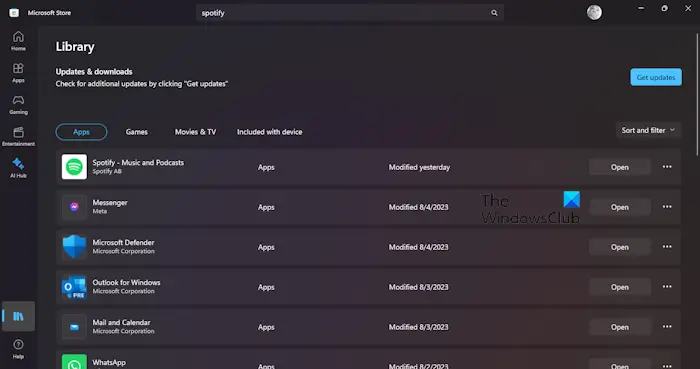
Task: Open Microsoft Defender with Open button
Action: [x=620, y=247]
